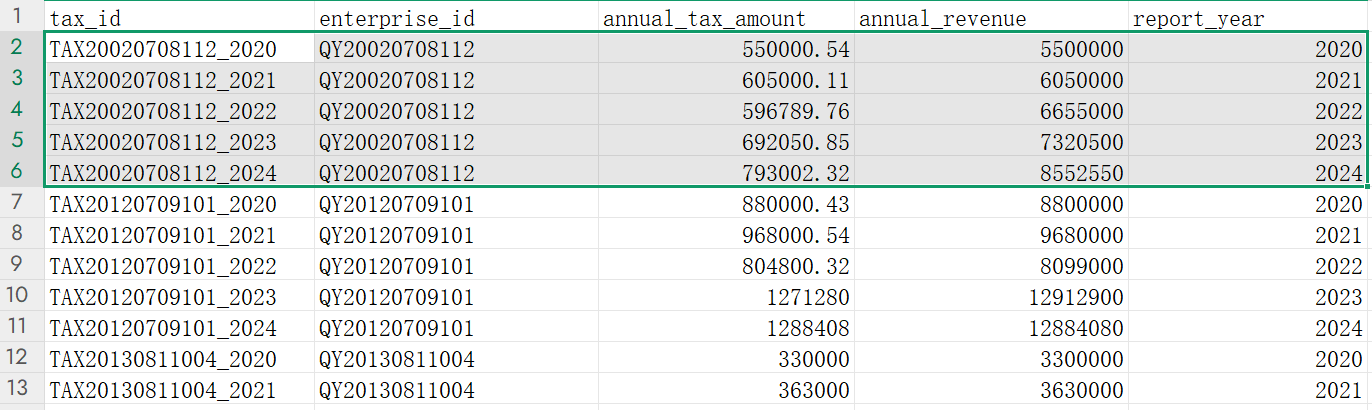Select the enterprise_id header cell

click(455, 18)
